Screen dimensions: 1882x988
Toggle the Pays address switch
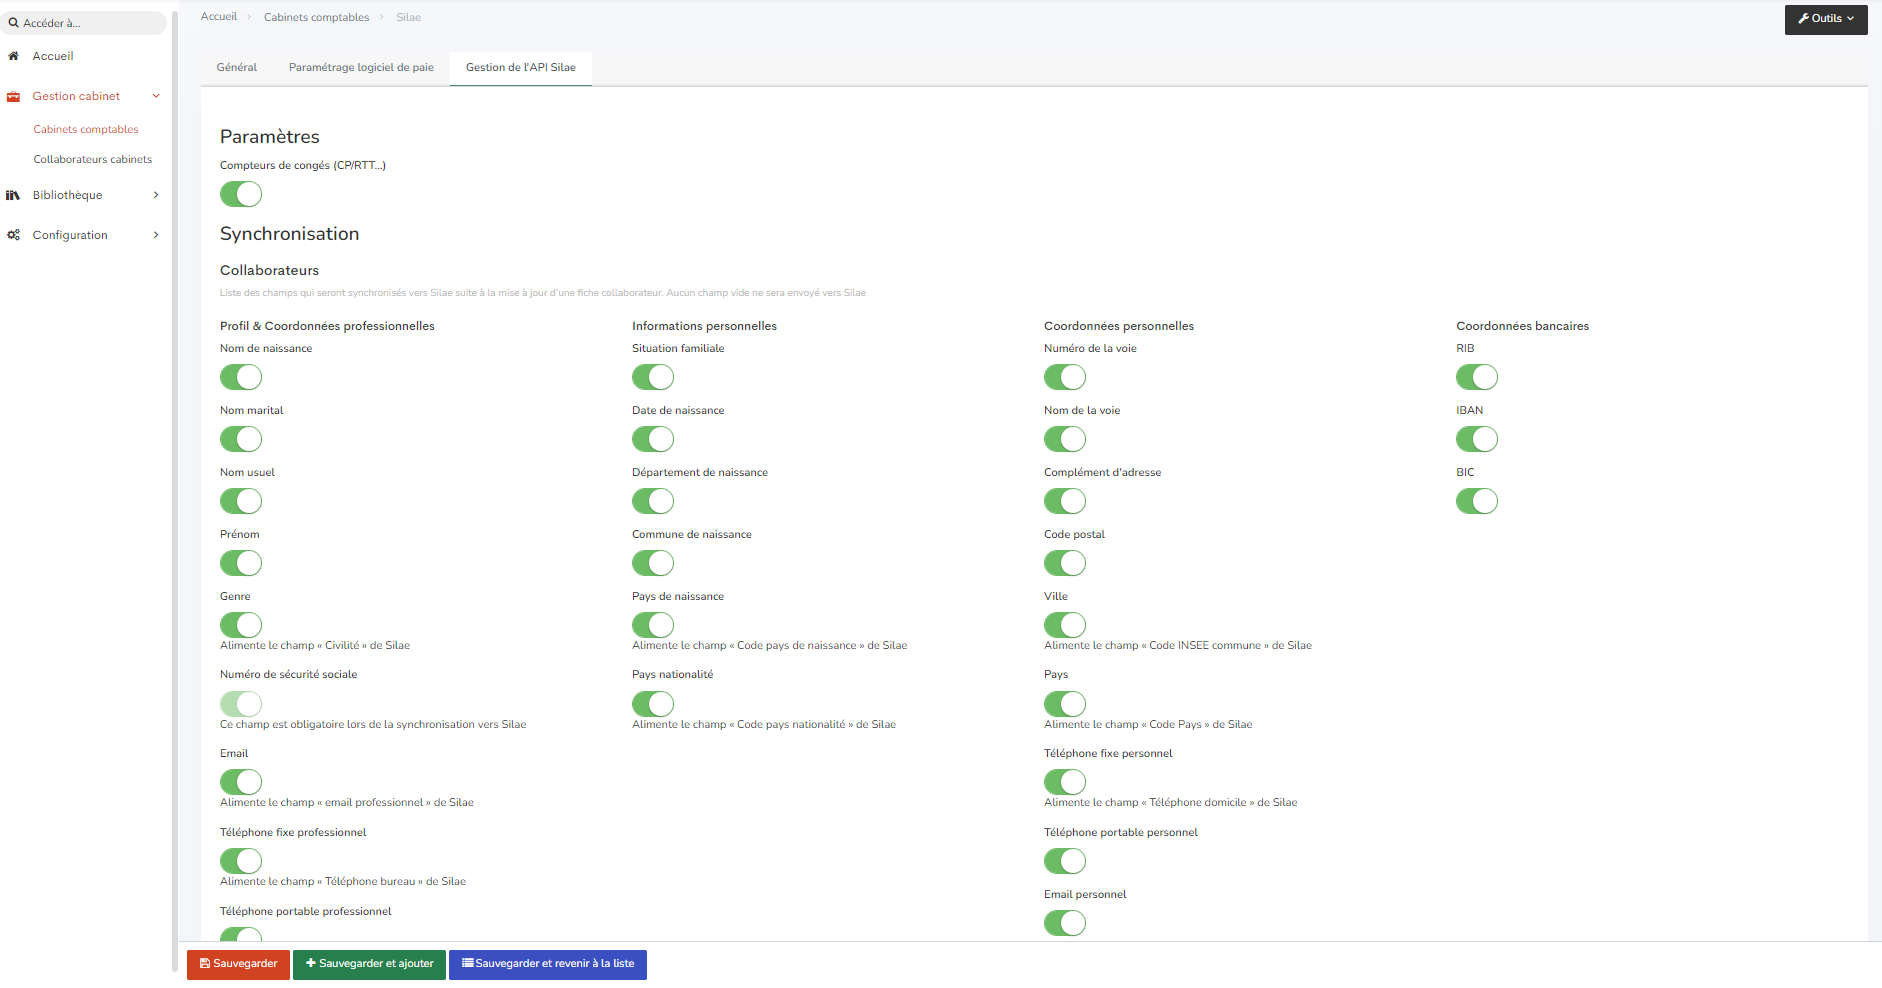pyautogui.click(x=1065, y=704)
